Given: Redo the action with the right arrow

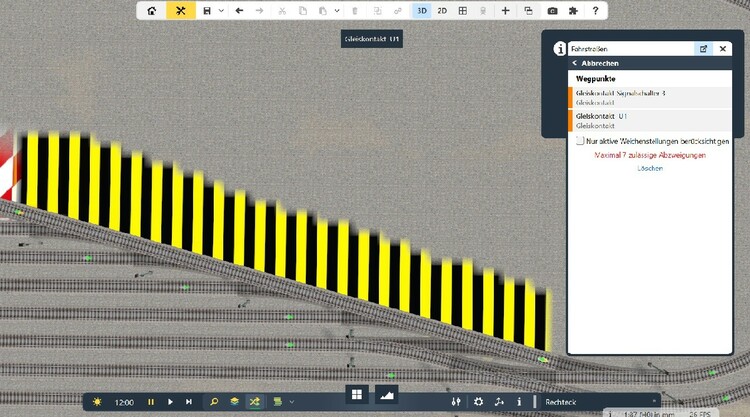Looking at the screenshot, I should point(259,11).
